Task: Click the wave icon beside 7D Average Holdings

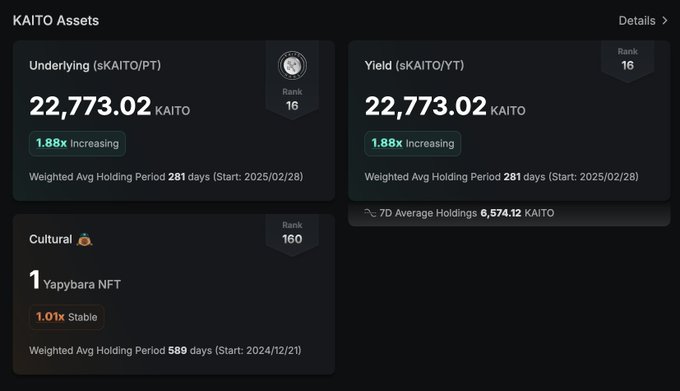Action: tap(370, 213)
